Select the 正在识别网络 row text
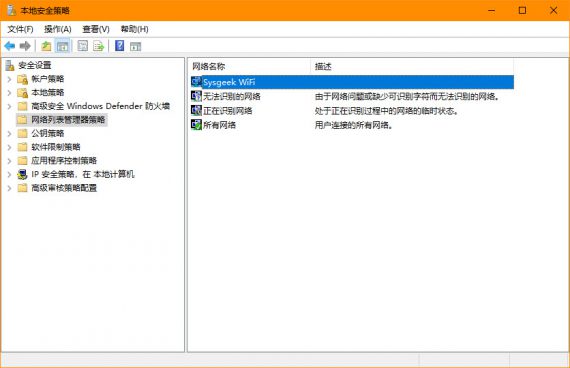Image resolution: width=570 pixels, height=368 pixels. [x=228, y=111]
